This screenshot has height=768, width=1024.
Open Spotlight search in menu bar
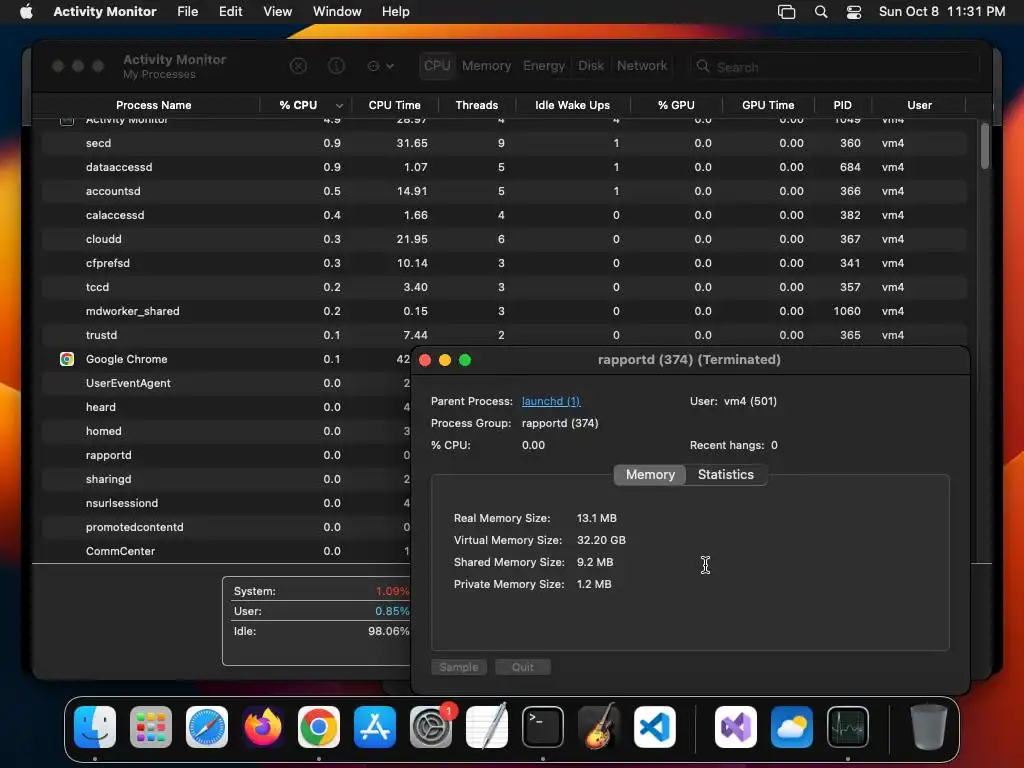pos(821,12)
